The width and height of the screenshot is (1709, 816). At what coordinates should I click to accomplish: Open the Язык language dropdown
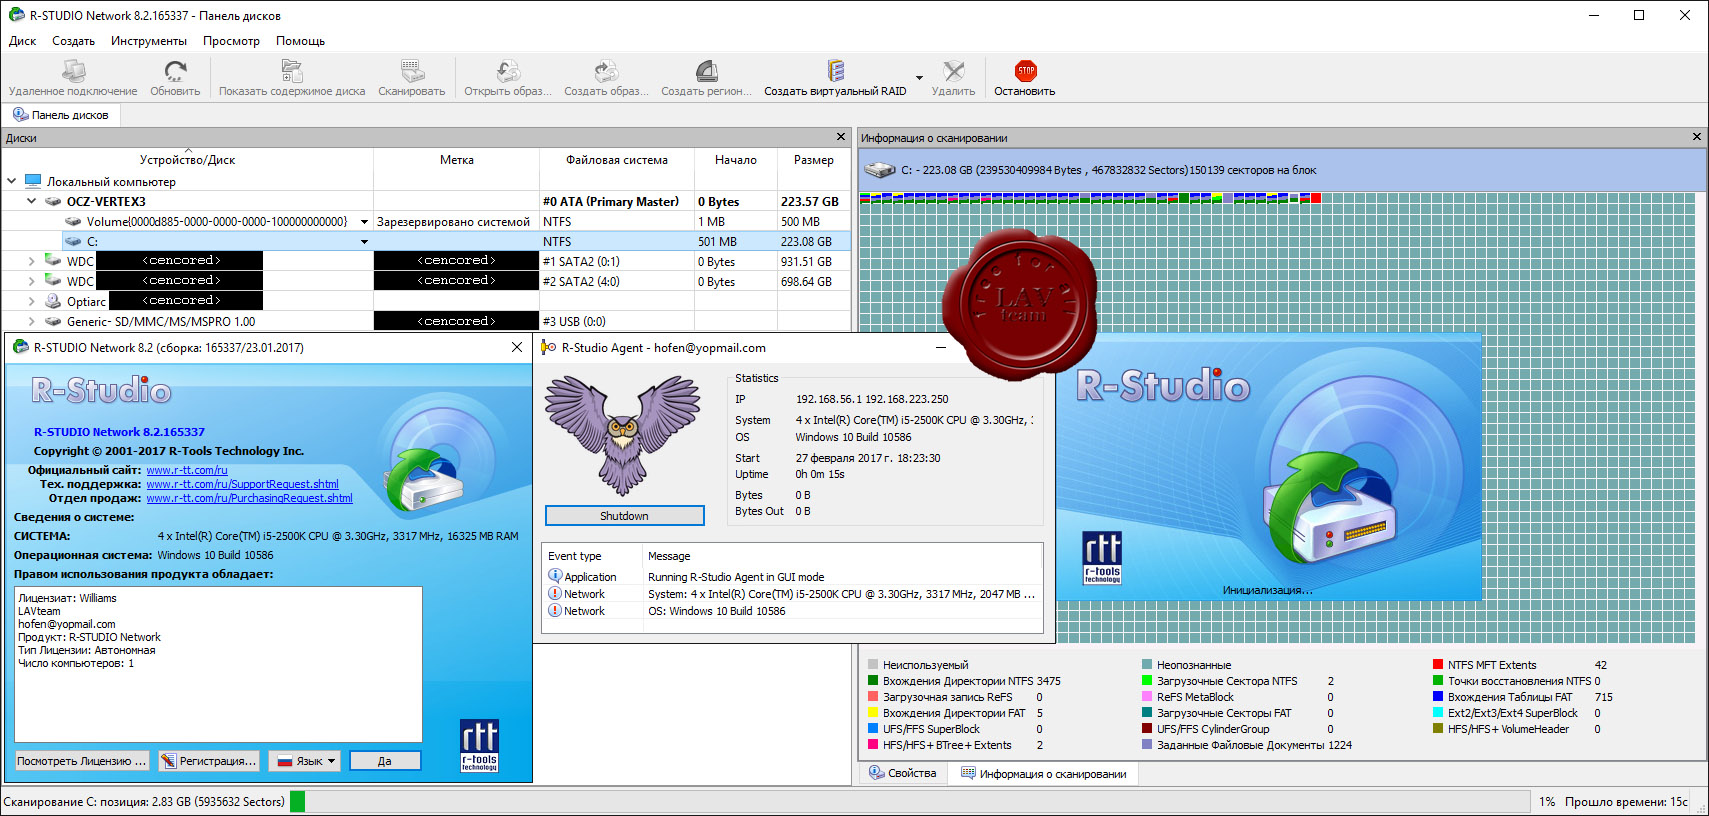point(305,761)
